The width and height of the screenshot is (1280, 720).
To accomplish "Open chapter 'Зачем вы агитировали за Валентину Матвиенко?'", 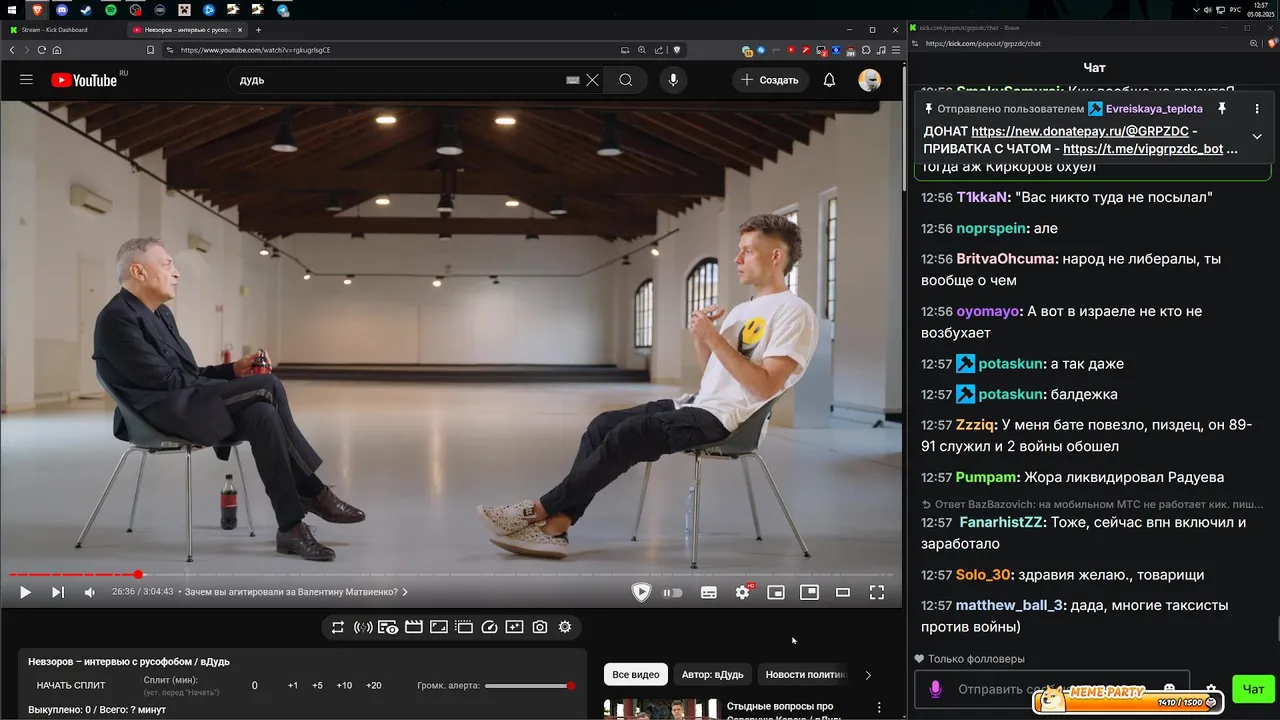I will [x=294, y=592].
